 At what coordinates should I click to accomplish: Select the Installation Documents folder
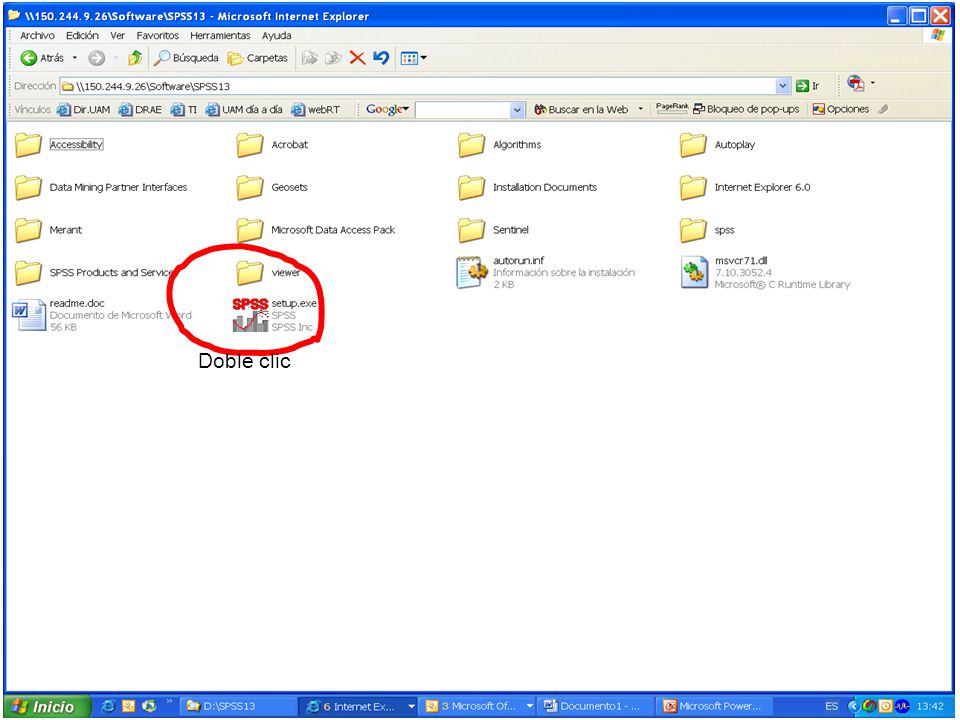pyautogui.click(x=528, y=188)
